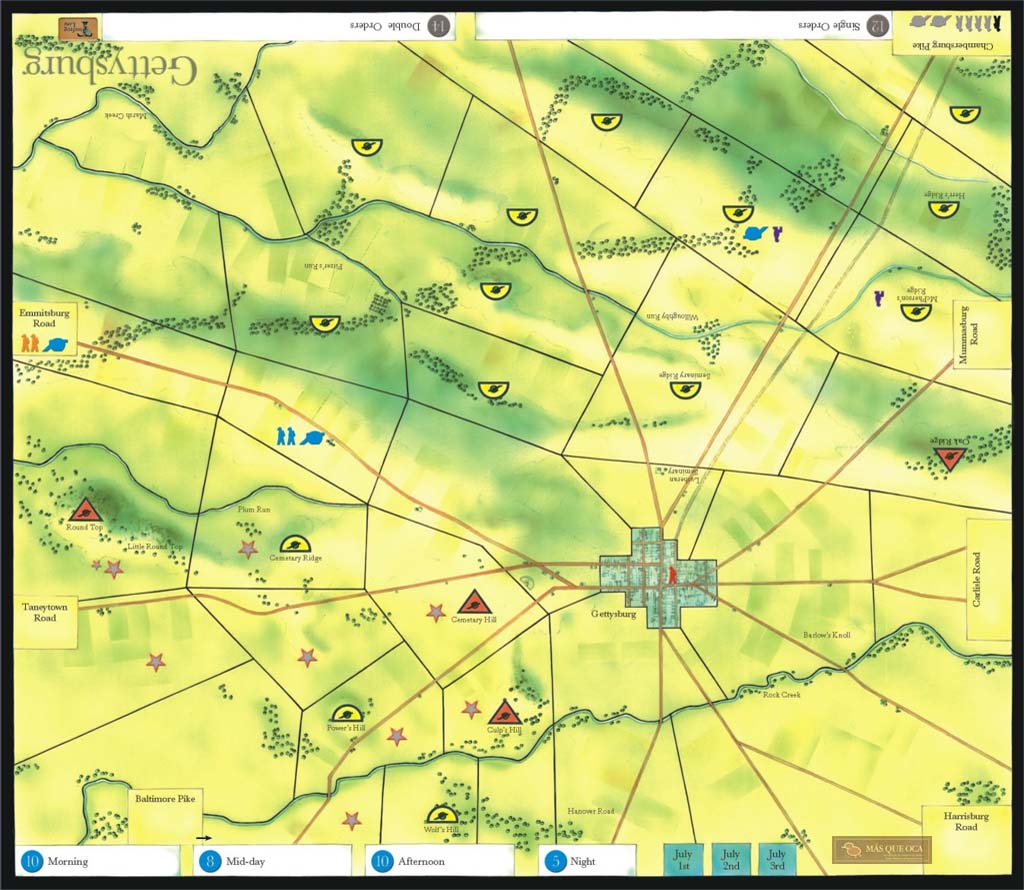Click the large upside-down Gettysburg map title

108,67
